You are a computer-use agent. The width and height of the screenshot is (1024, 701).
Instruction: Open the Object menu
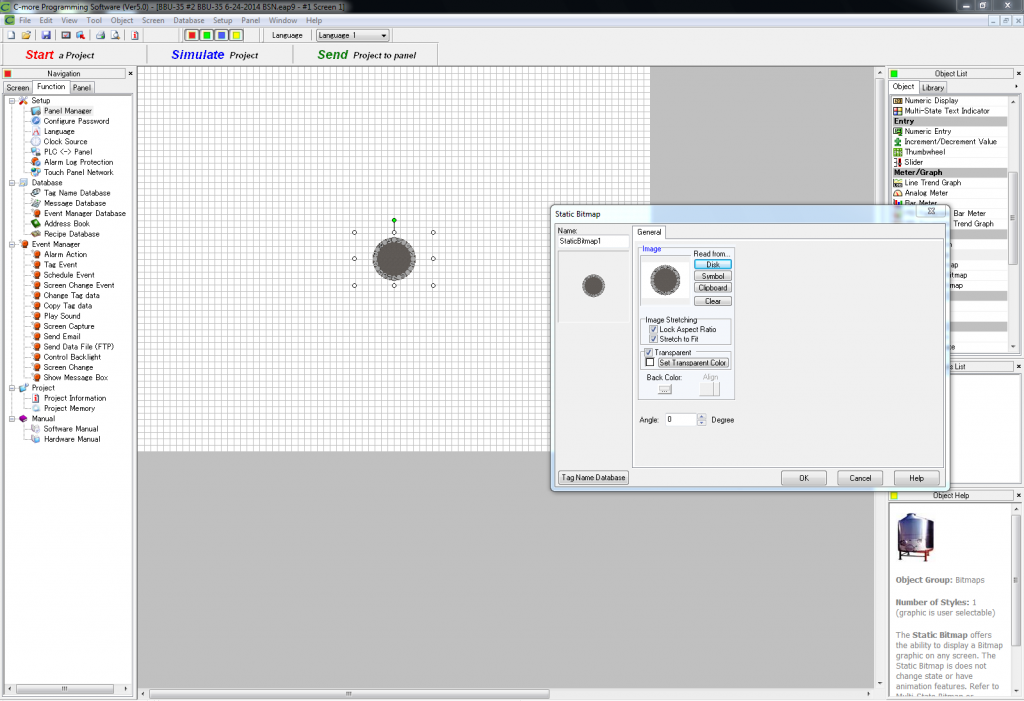[x=122, y=19]
